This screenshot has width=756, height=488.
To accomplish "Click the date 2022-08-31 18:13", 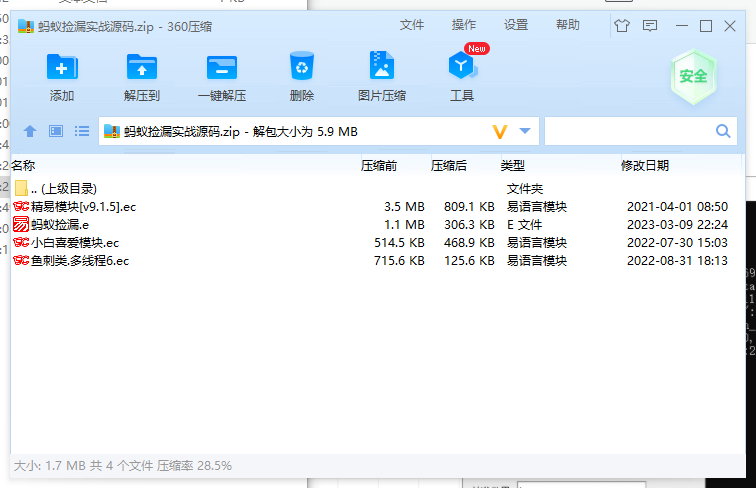I will point(677,261).
